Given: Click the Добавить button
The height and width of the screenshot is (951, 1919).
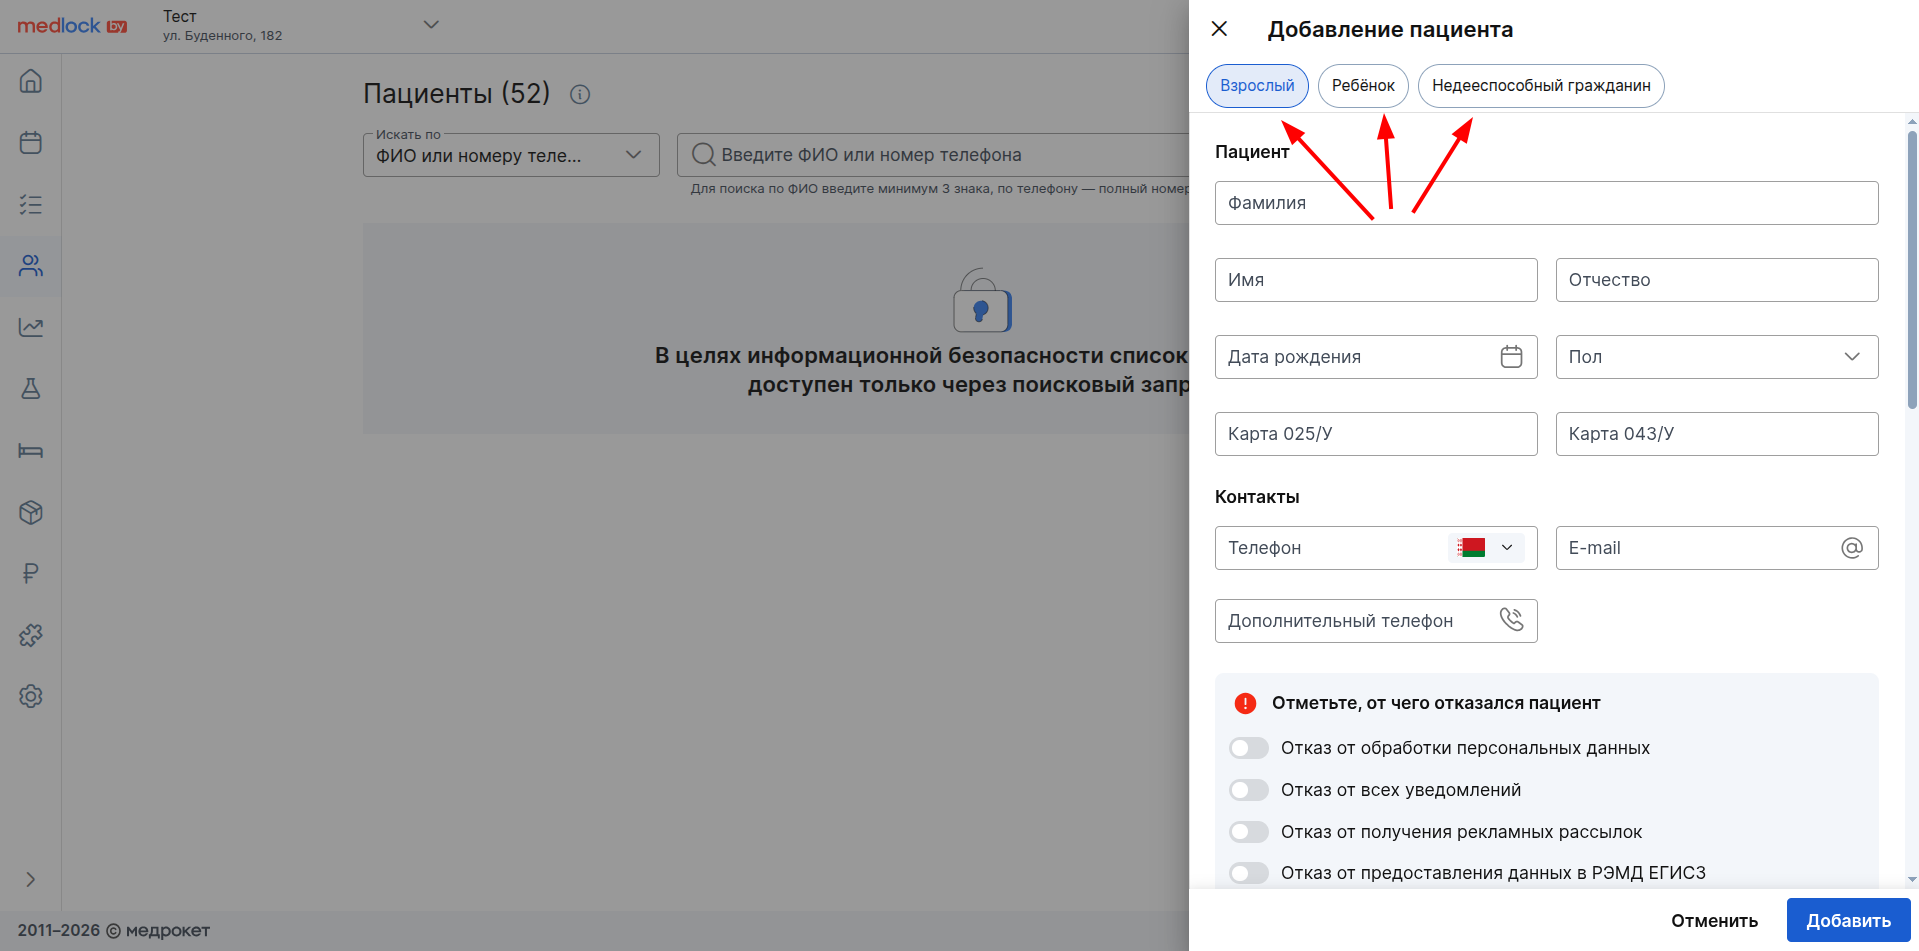Looking at the screenshot, I should tap(1847, 920).
